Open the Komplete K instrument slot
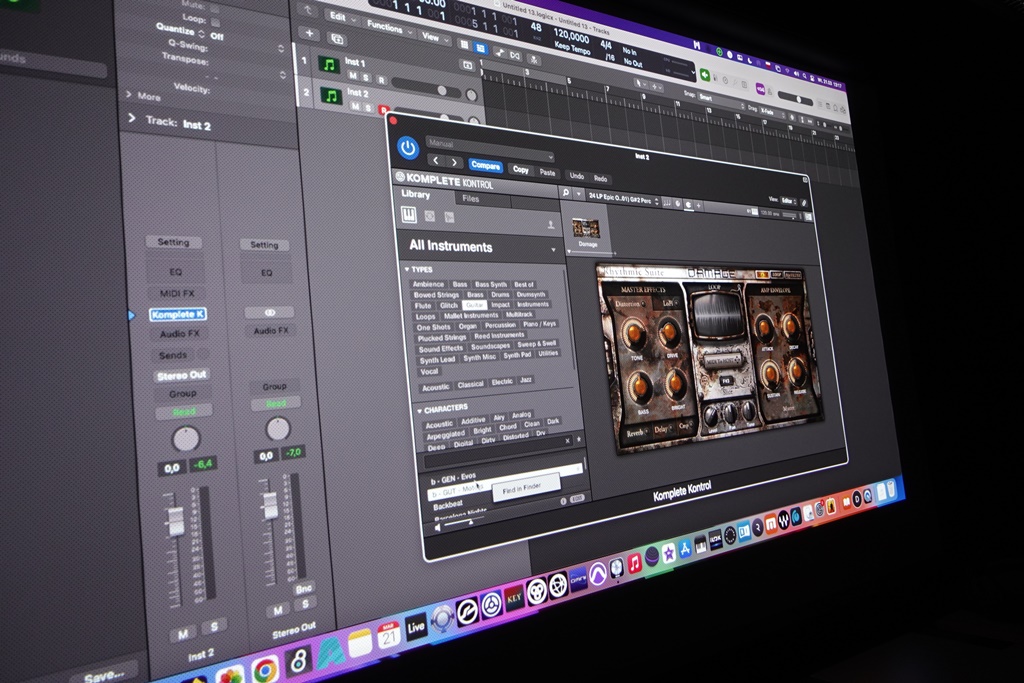This screenshot has width=1024, height=683. click(178, 314)
